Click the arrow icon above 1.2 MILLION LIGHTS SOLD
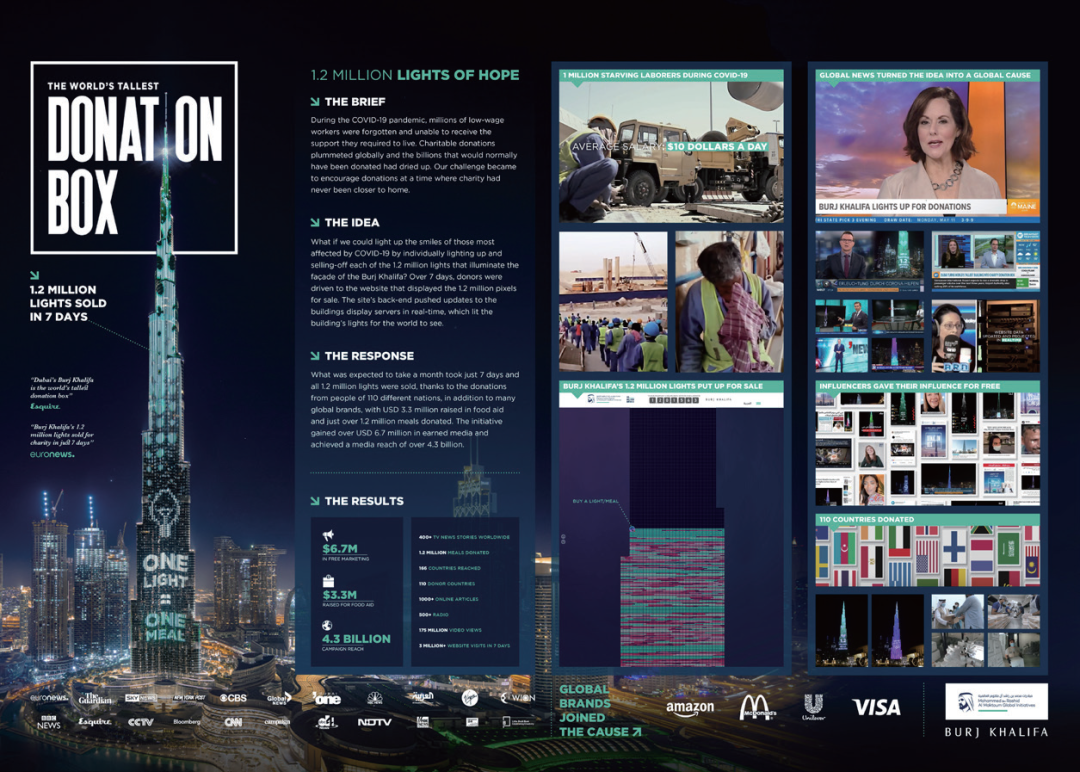The image size is (1080, 772). tap(34, 275)
